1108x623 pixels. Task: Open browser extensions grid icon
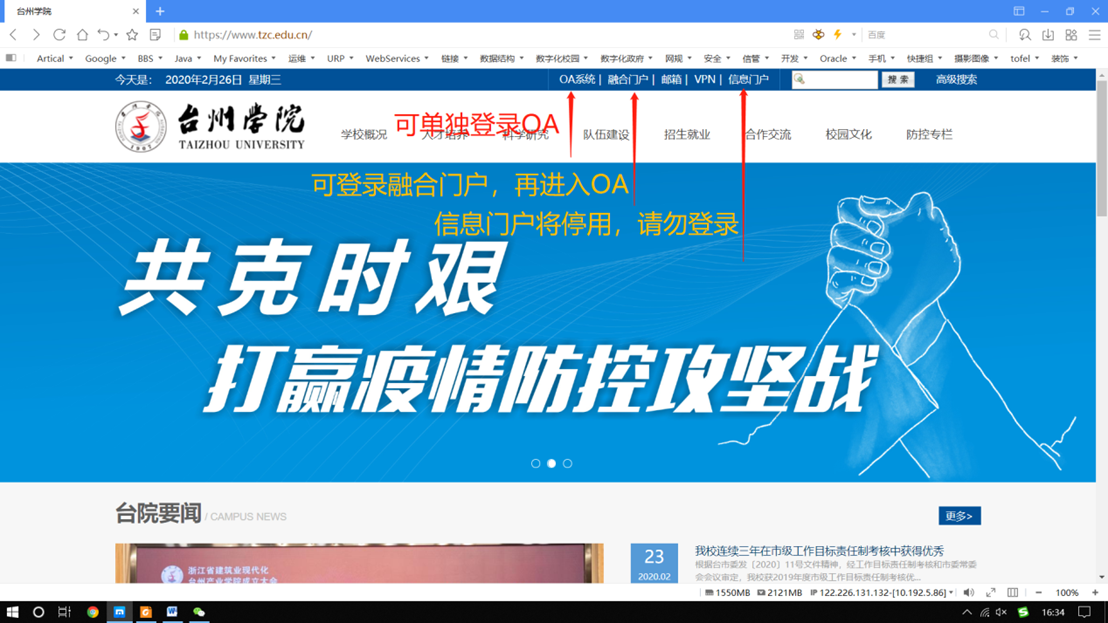coord(1071,35)
